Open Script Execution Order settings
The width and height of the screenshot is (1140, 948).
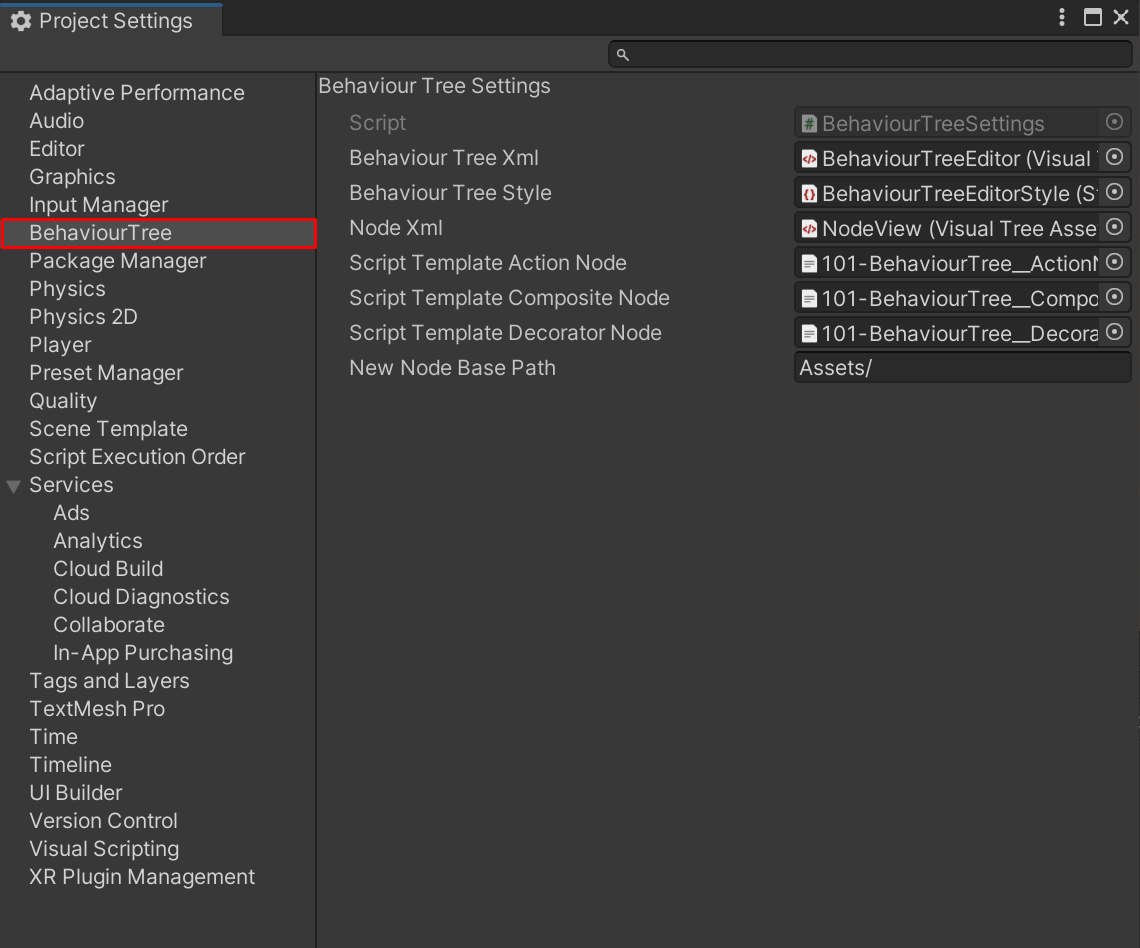coord(137,457)
